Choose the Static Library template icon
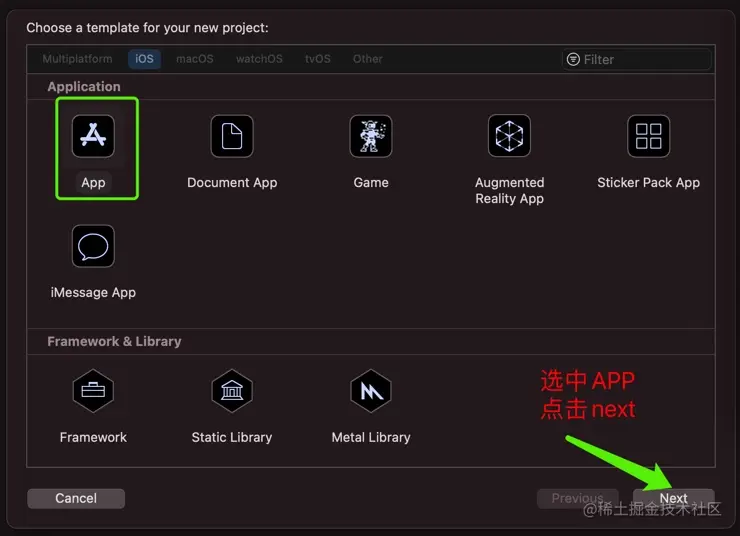740x536 pixels. [x=232, y=391]
